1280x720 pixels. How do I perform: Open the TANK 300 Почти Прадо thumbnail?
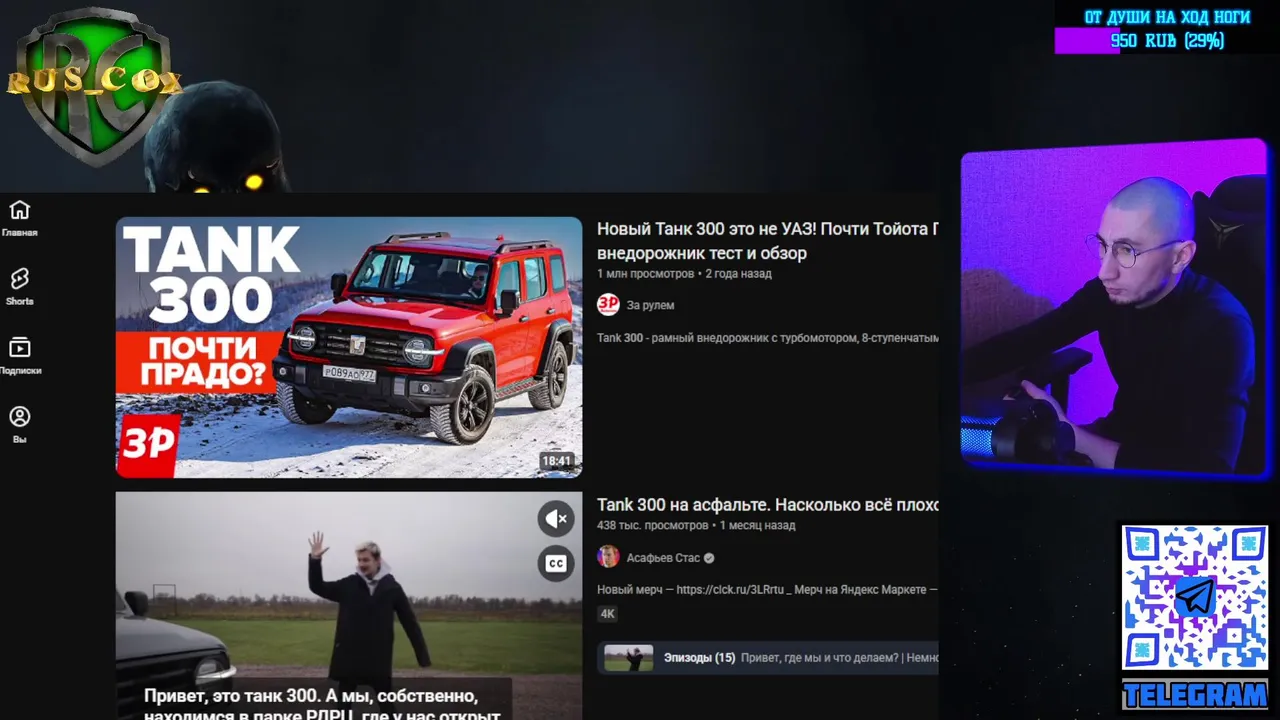pyautogui.click(x=349, y=347)
